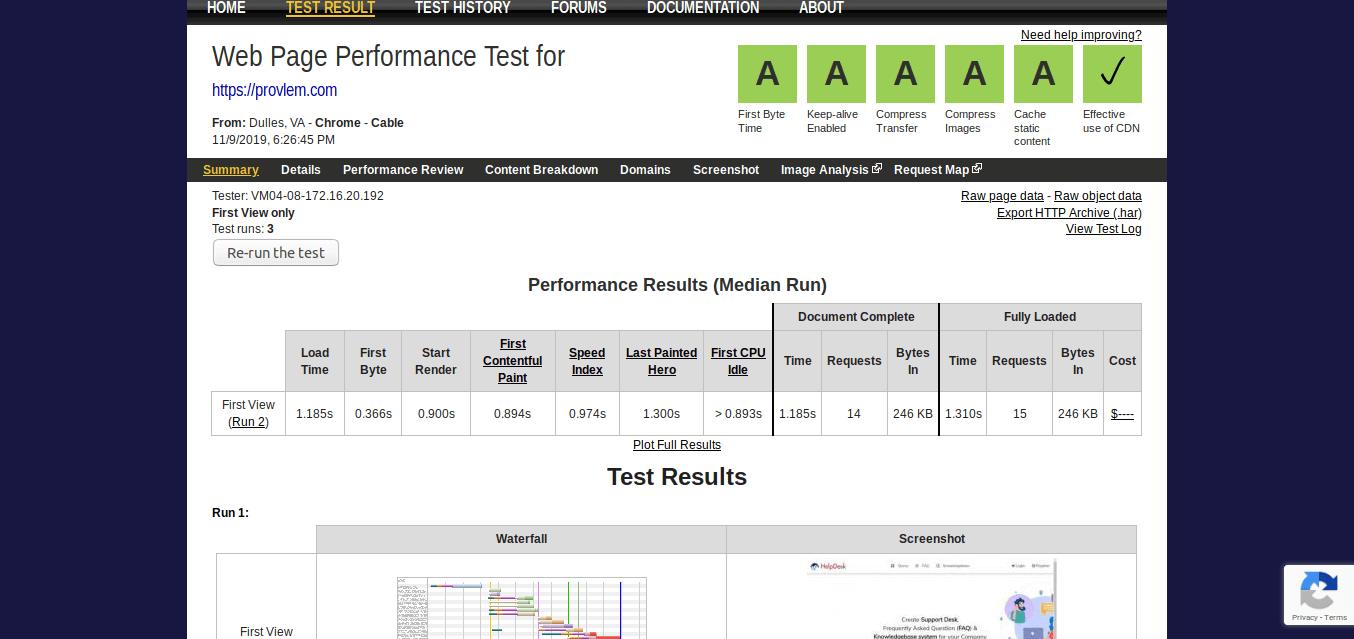
Task: Open the FORUMS menu item
Action: point(579,8)
